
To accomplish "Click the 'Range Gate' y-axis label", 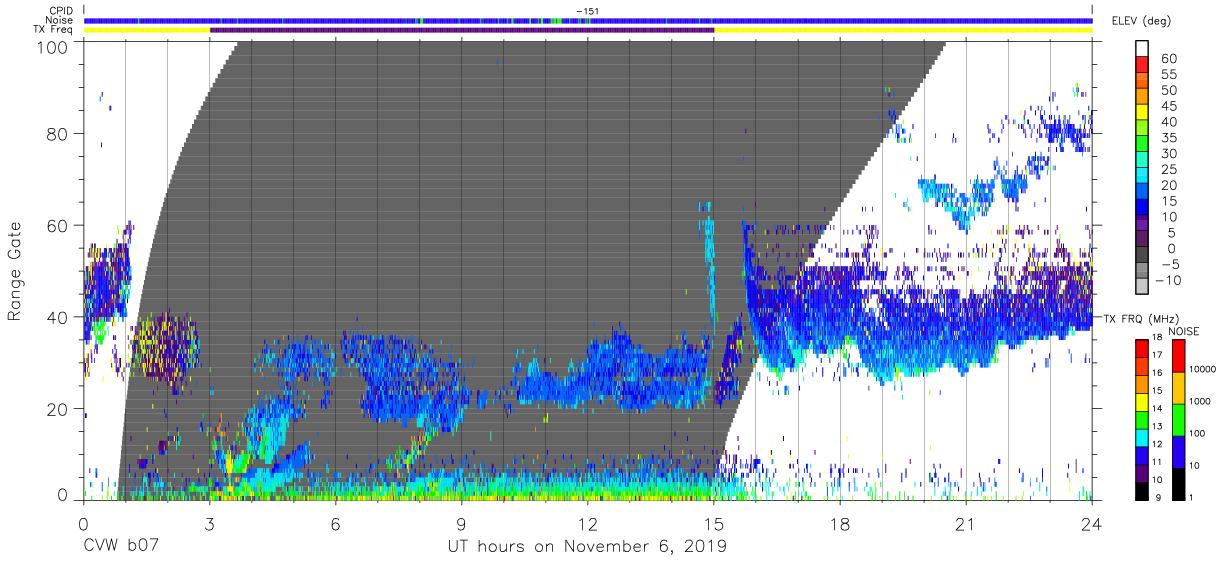I will pos(15,272).
